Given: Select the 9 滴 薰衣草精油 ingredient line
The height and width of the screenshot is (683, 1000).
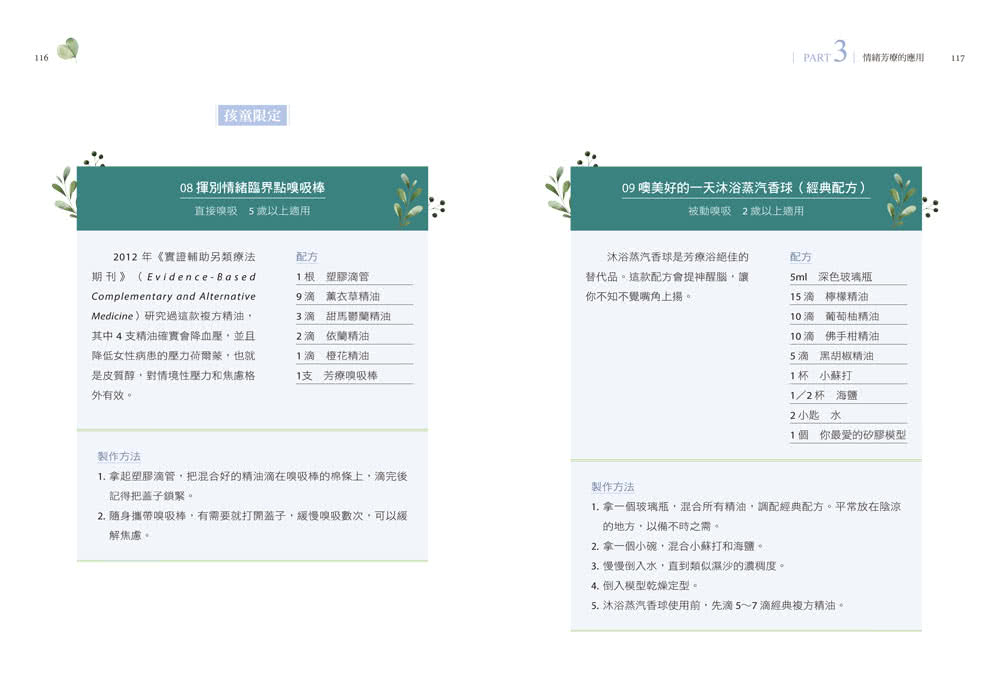Looking at the screenshot, I should tap(338, 296).
